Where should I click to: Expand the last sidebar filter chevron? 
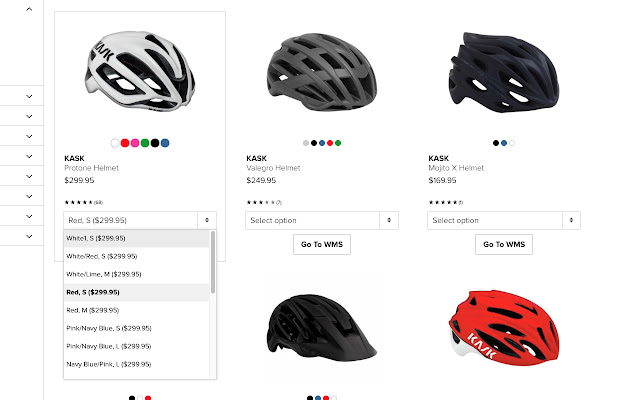point(29,236)
